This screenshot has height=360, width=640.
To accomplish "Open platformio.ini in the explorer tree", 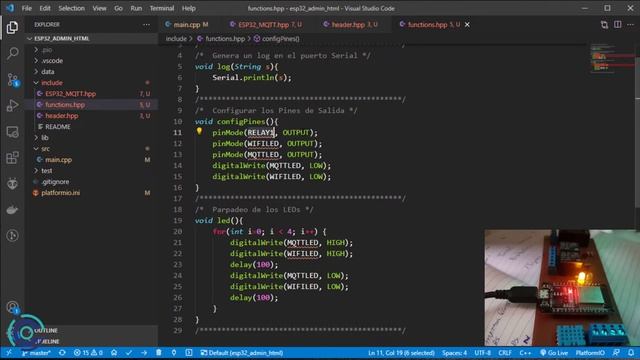I will [60, 193].
